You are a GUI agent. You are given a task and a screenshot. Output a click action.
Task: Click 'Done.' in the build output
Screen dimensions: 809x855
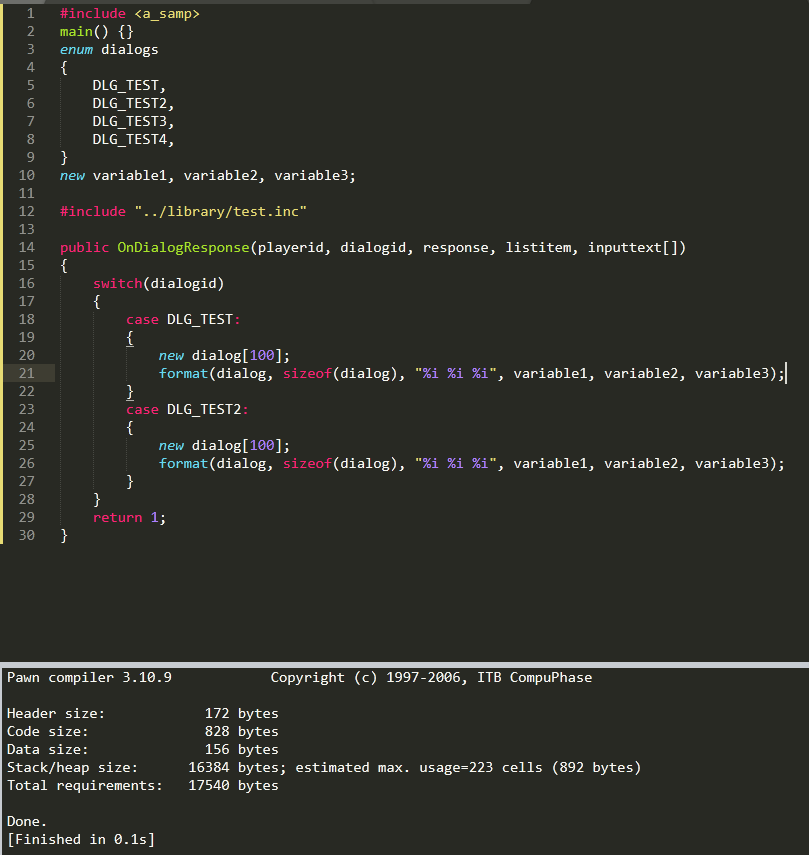click(27, 821)
